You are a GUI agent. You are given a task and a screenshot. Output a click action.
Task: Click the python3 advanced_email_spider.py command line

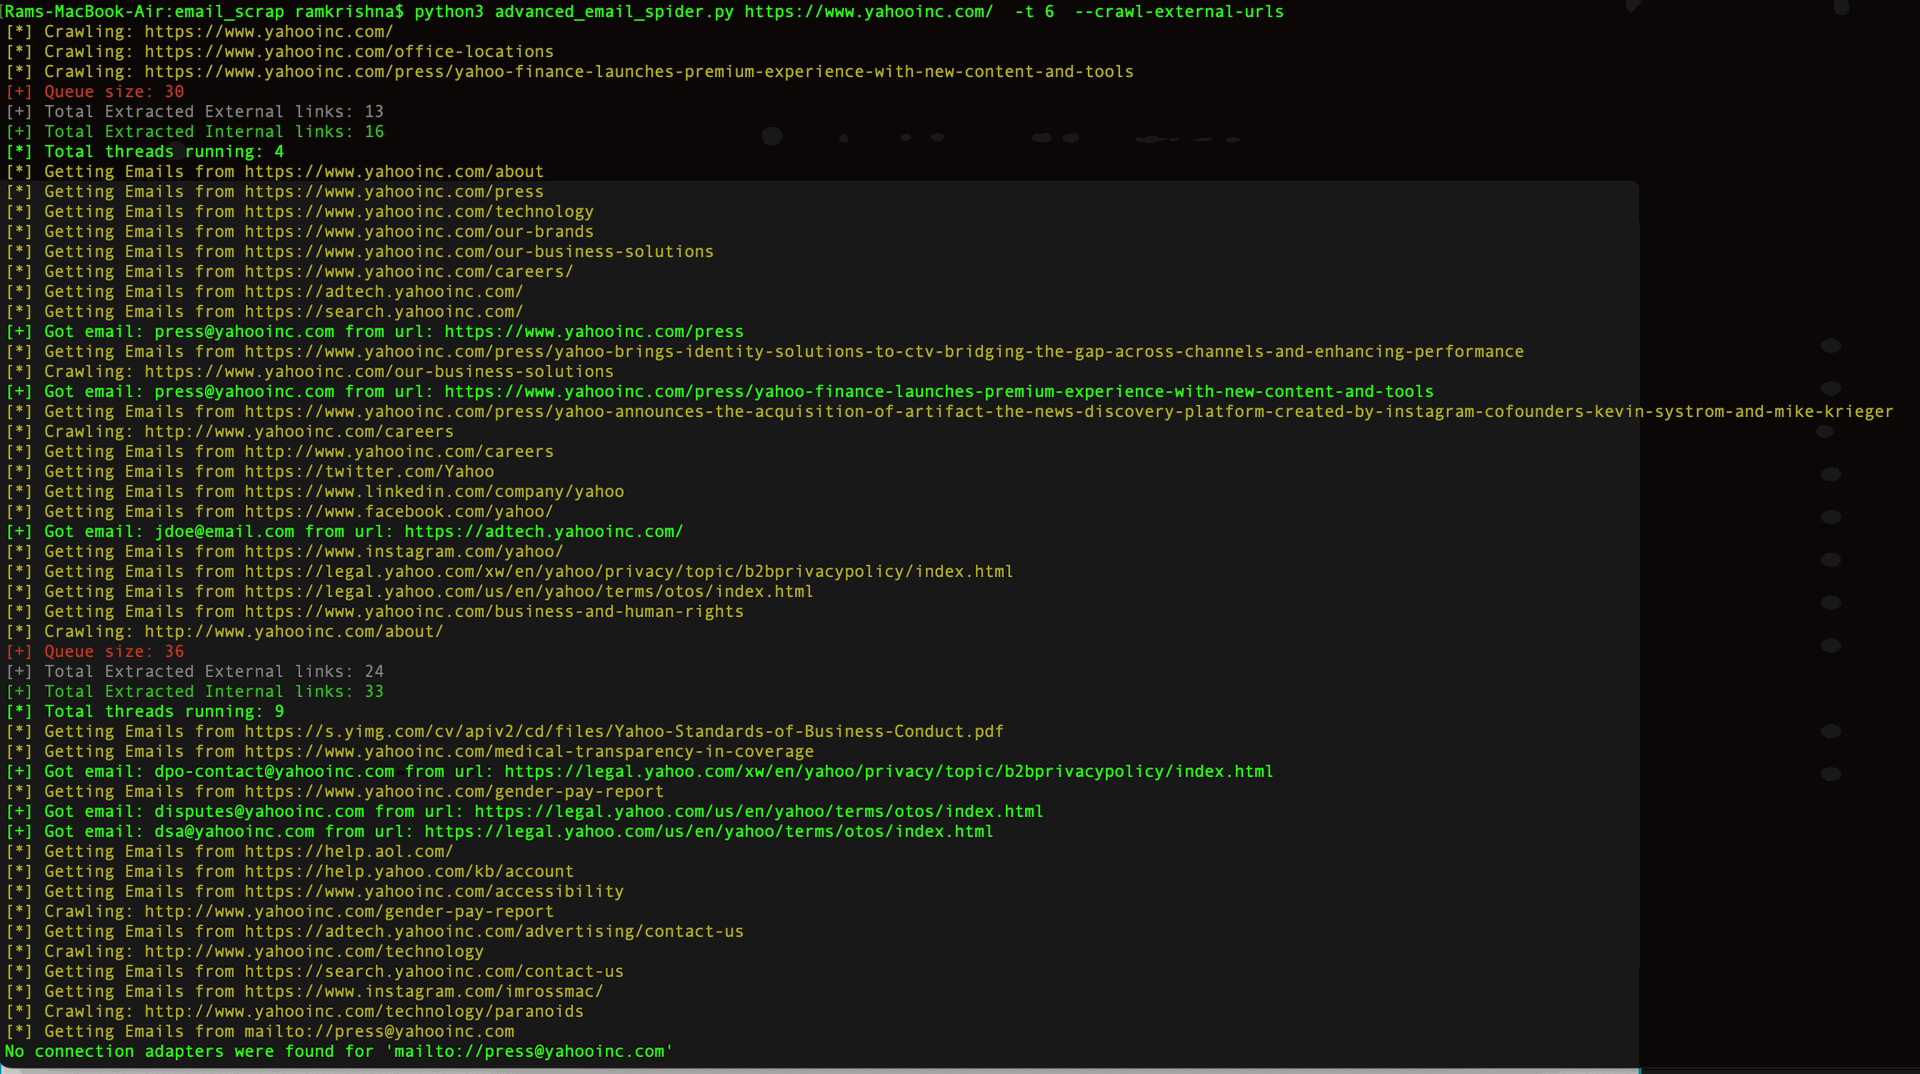644,12
